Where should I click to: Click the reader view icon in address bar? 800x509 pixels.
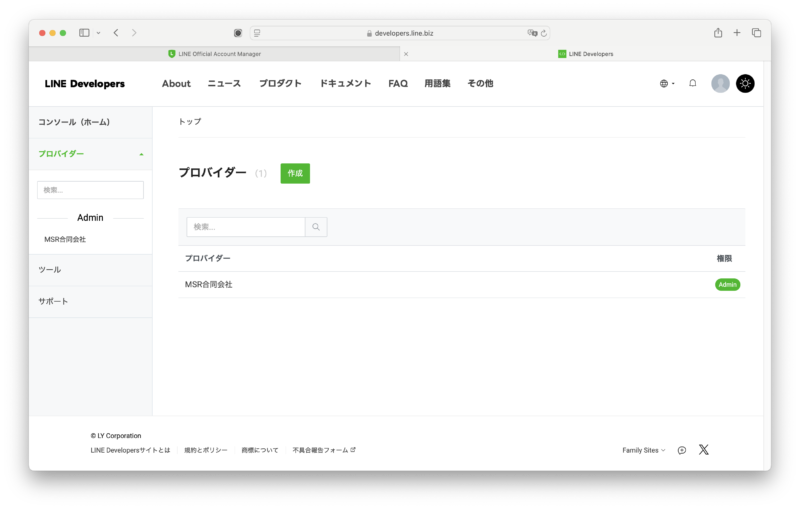click(257, 33)
